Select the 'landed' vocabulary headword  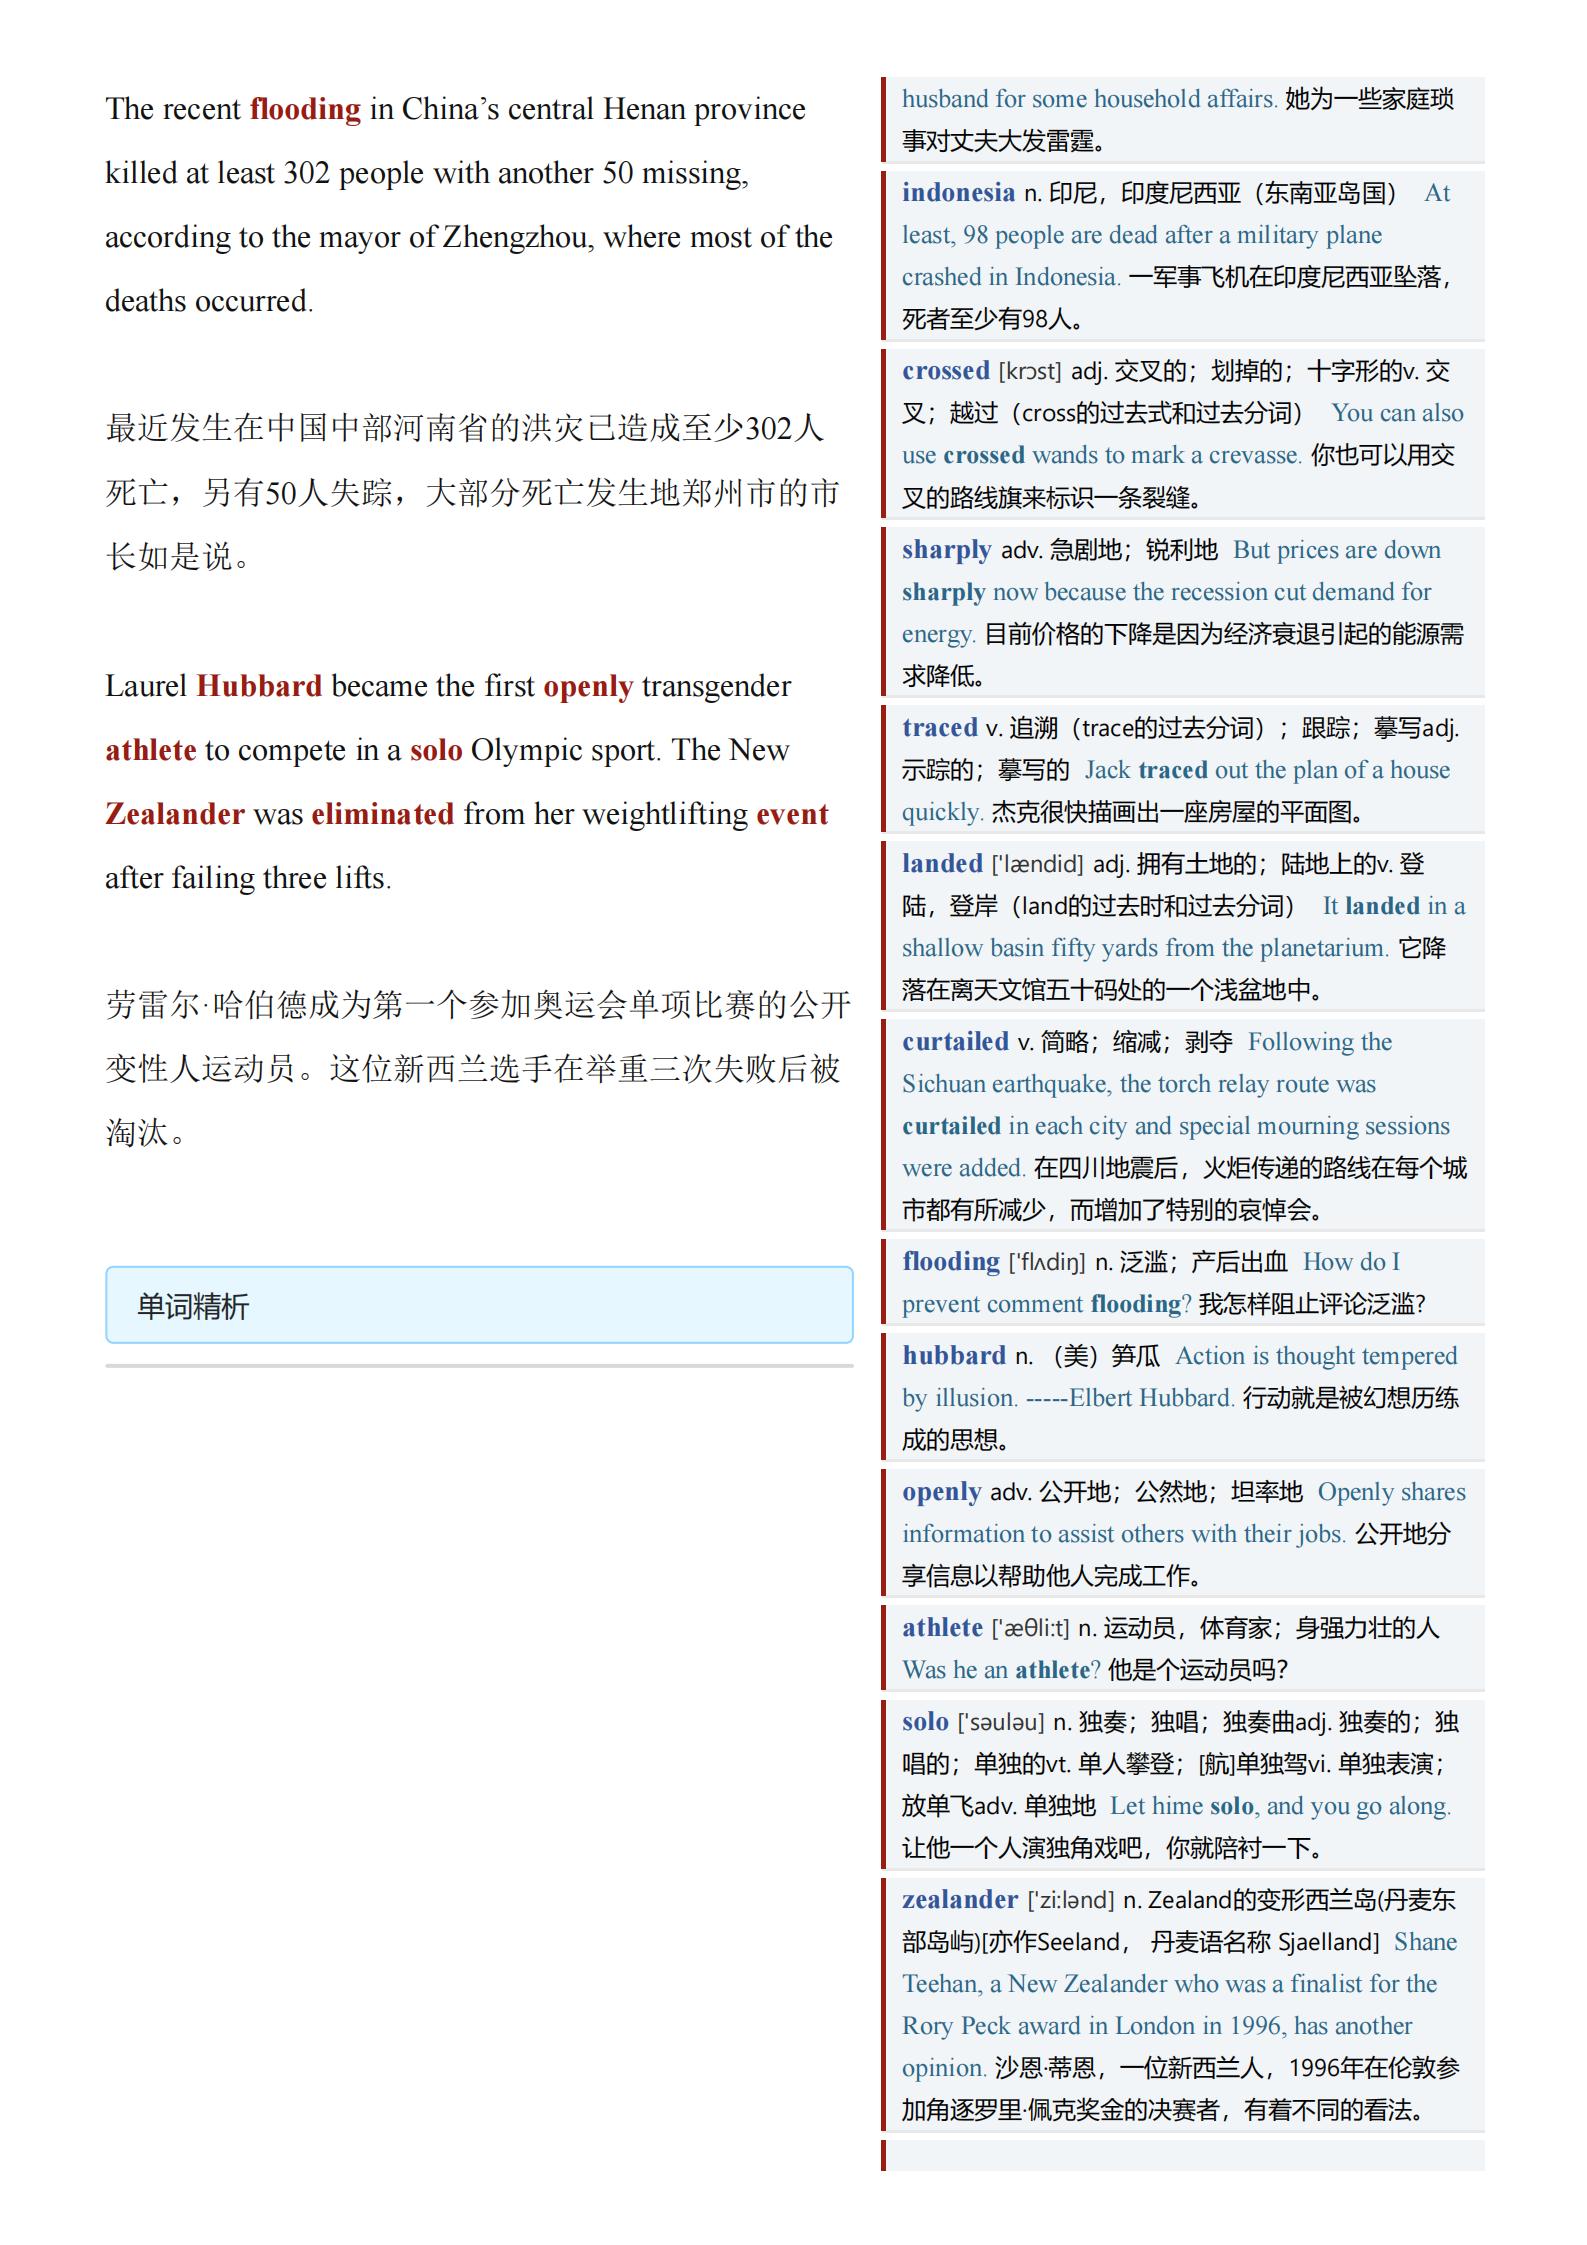point(943,864)
